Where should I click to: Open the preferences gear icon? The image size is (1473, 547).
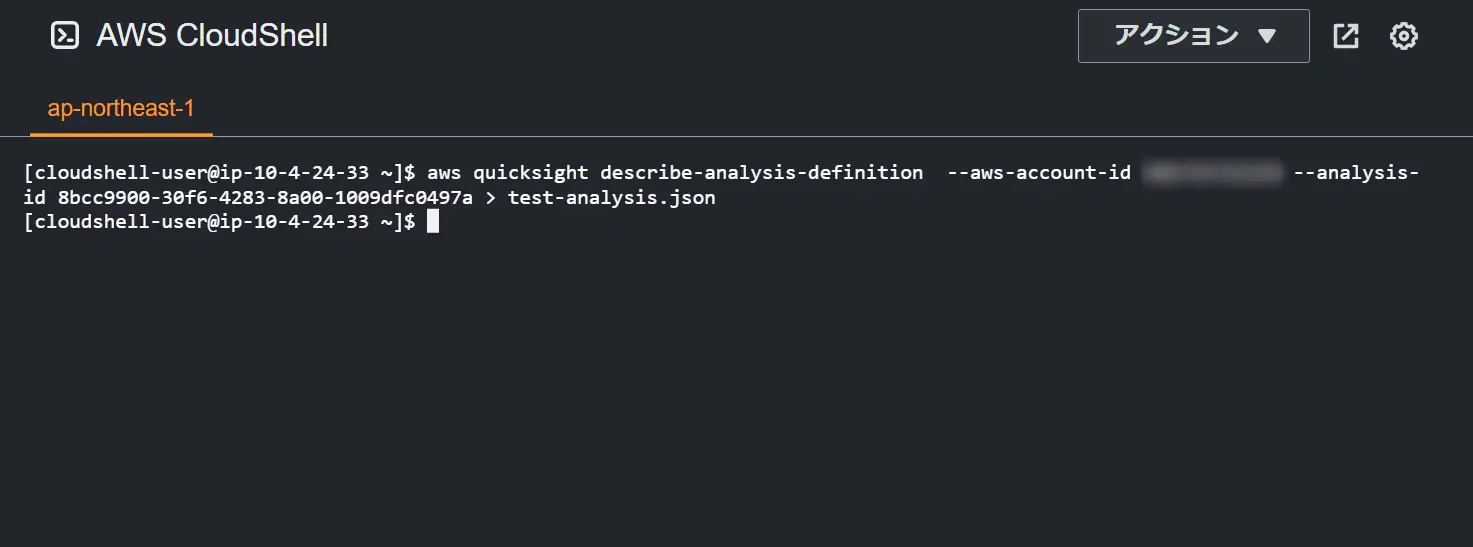[x=1404, y=36]
